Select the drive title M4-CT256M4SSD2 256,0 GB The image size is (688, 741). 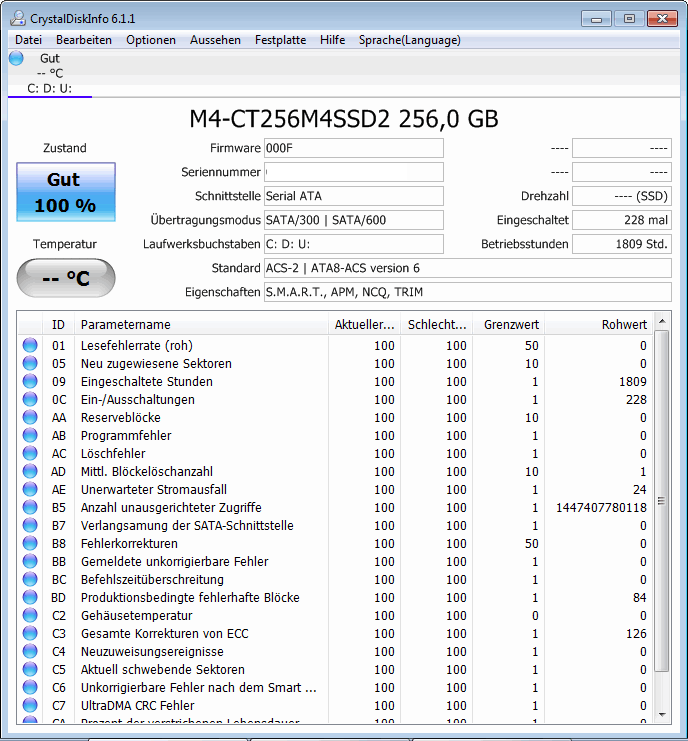click(x=344, y=119)
